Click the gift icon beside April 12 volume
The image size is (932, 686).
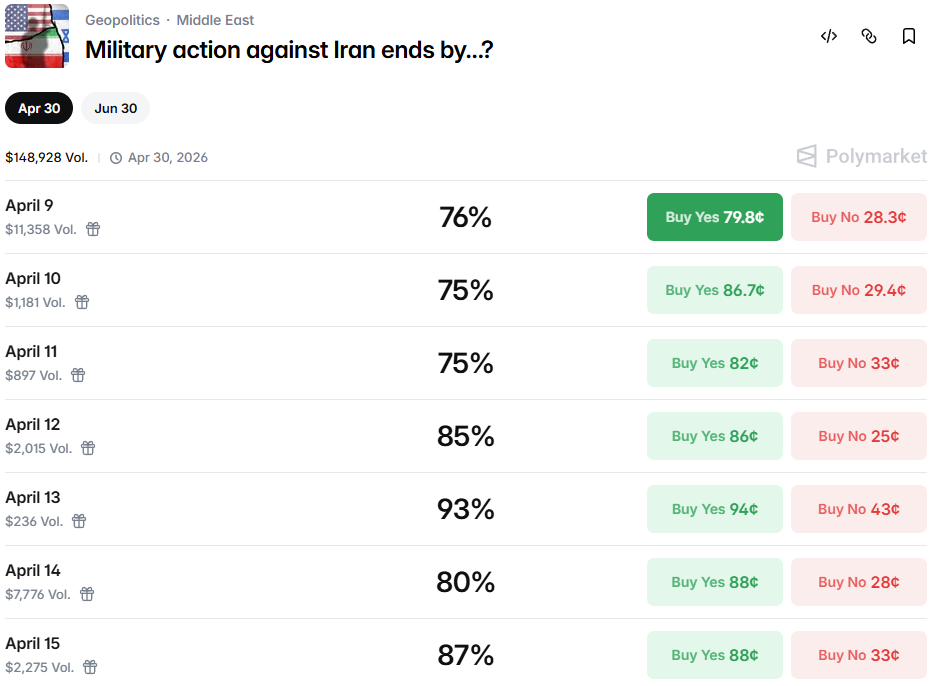[88, 448]
